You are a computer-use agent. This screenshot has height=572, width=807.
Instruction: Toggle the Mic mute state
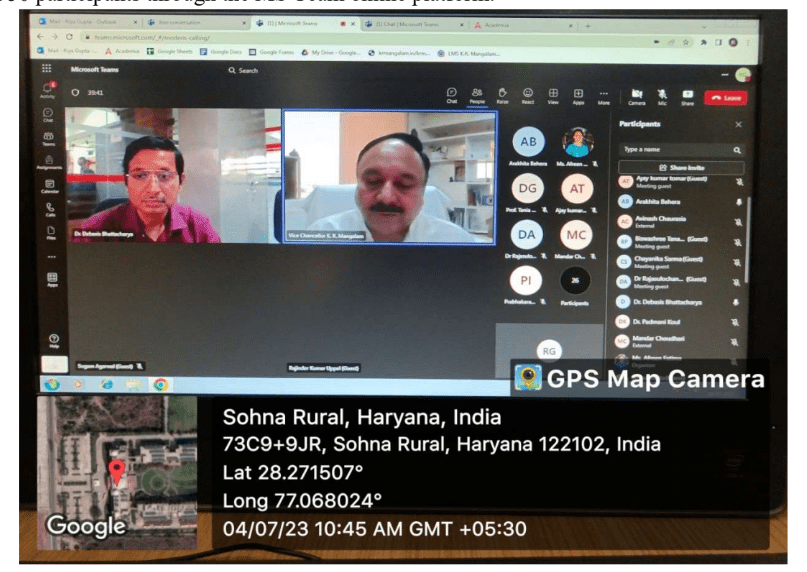[662, 96]
